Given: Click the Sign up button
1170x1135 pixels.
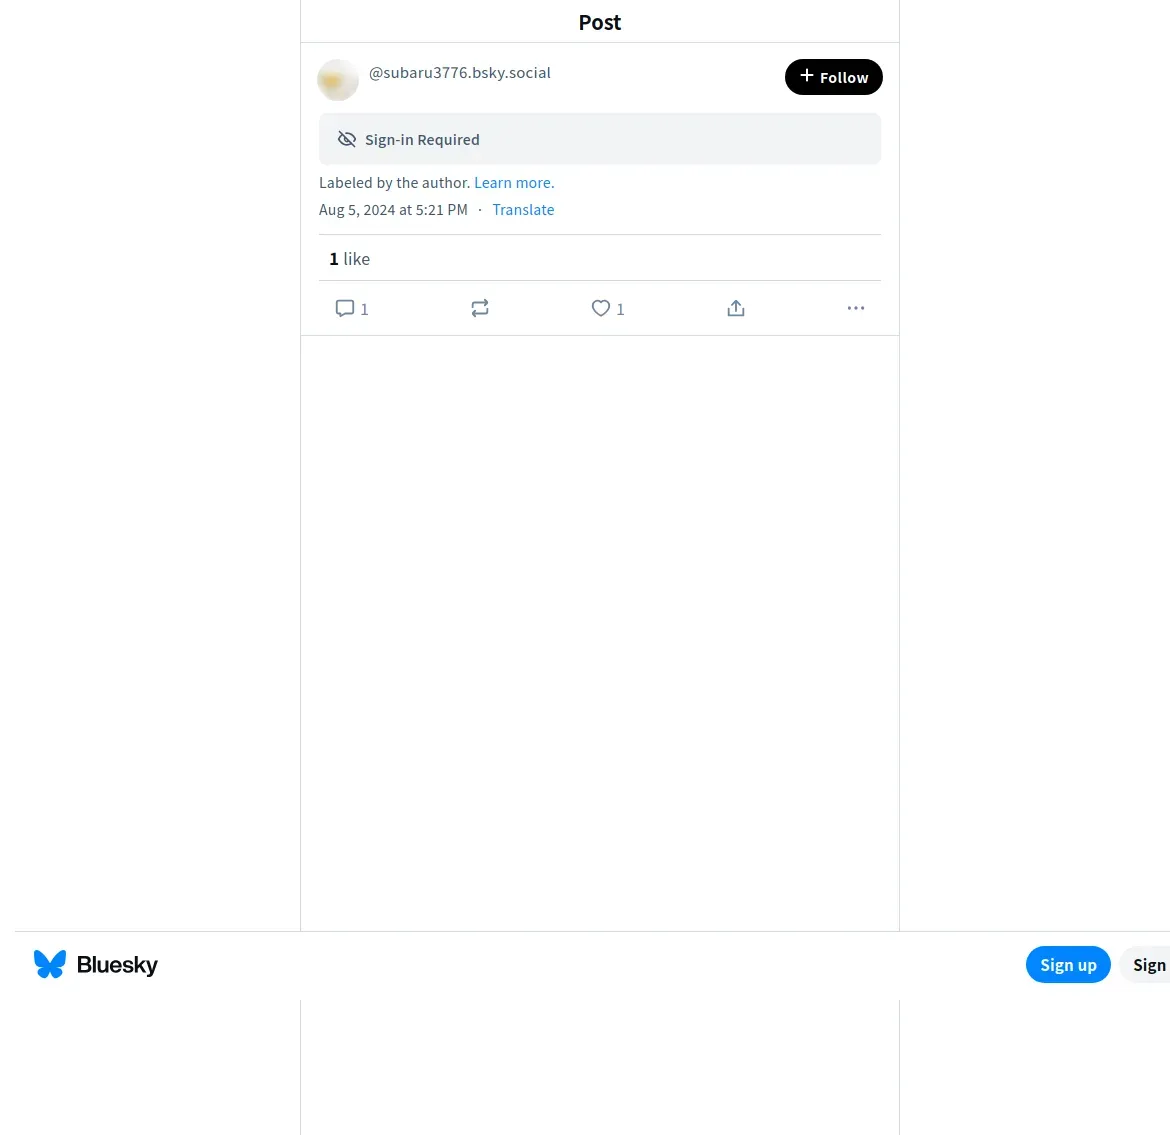Looking at the screenshot, I should coord(1068,965).
